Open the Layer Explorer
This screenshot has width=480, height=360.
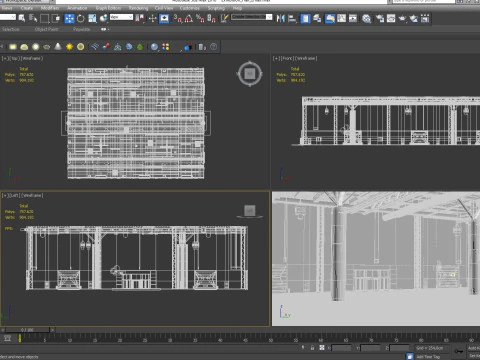(x=317, y=18)
